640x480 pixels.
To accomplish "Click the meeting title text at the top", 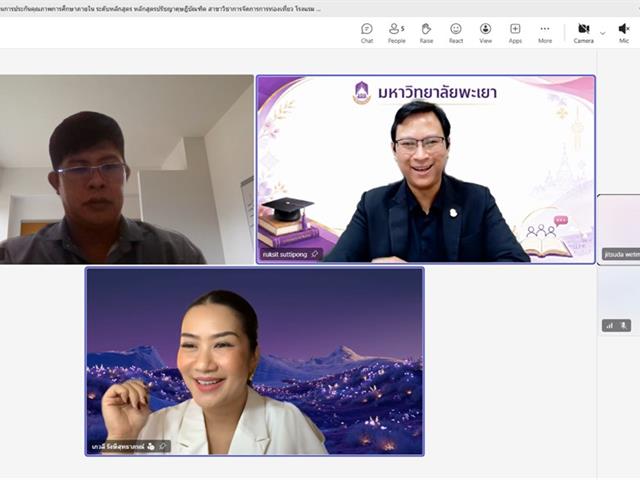I will tap(160, 9).
